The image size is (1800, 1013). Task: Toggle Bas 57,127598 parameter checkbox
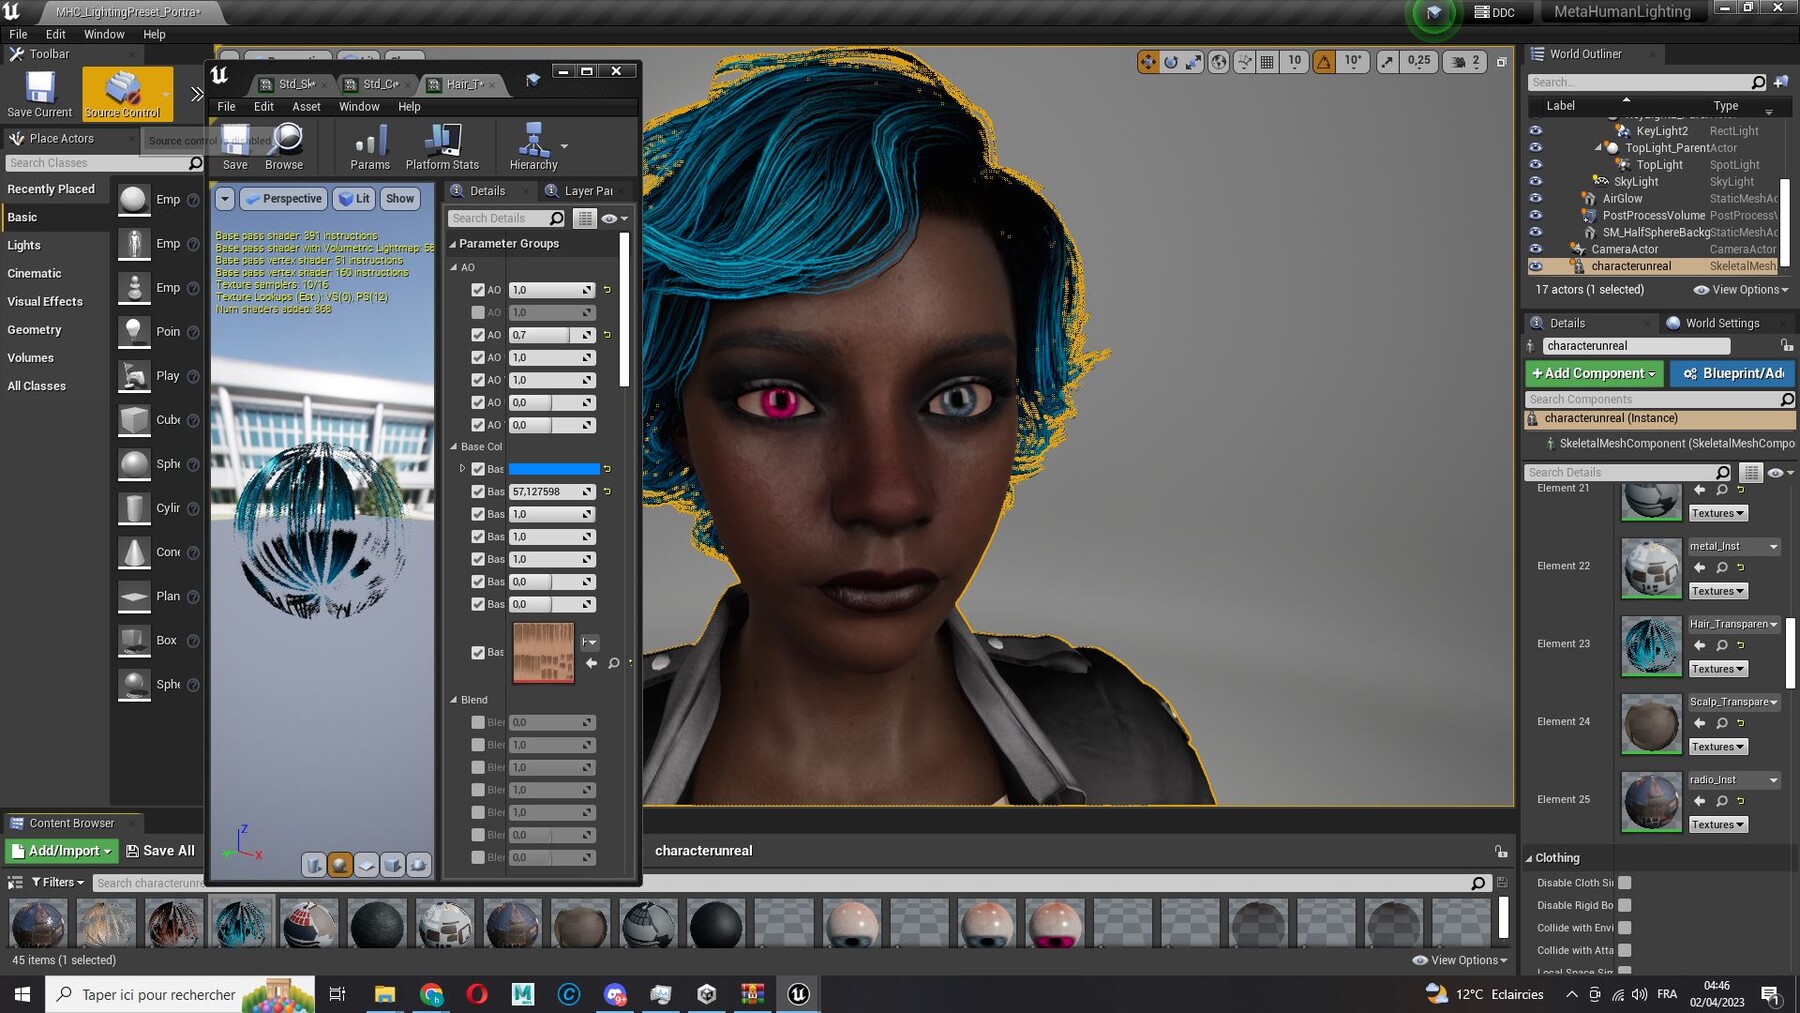click(x=478, y=492)
